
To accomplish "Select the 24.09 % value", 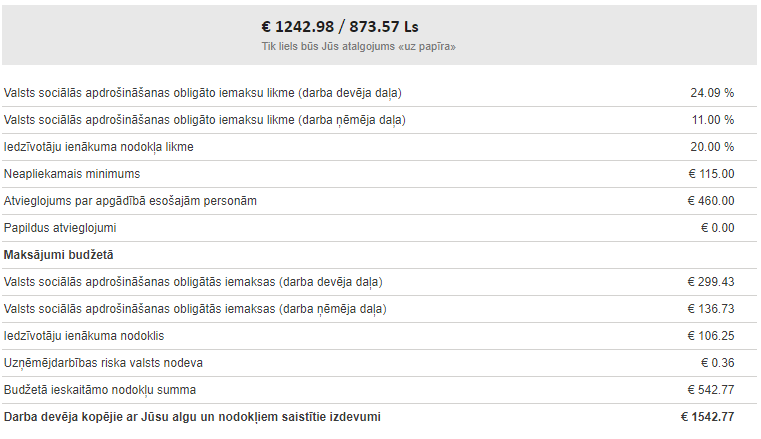I will [x=712, y=93].
